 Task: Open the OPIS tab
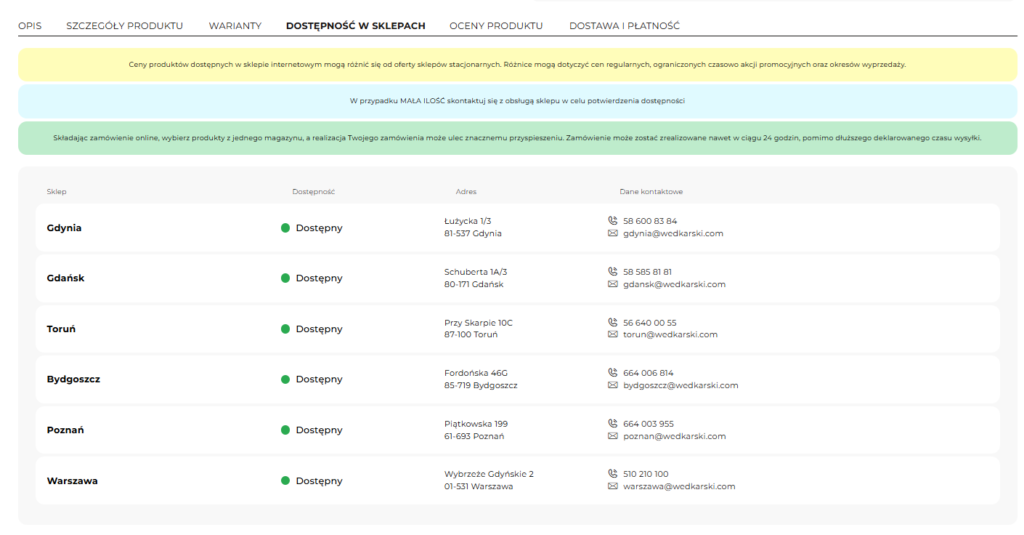29,25
